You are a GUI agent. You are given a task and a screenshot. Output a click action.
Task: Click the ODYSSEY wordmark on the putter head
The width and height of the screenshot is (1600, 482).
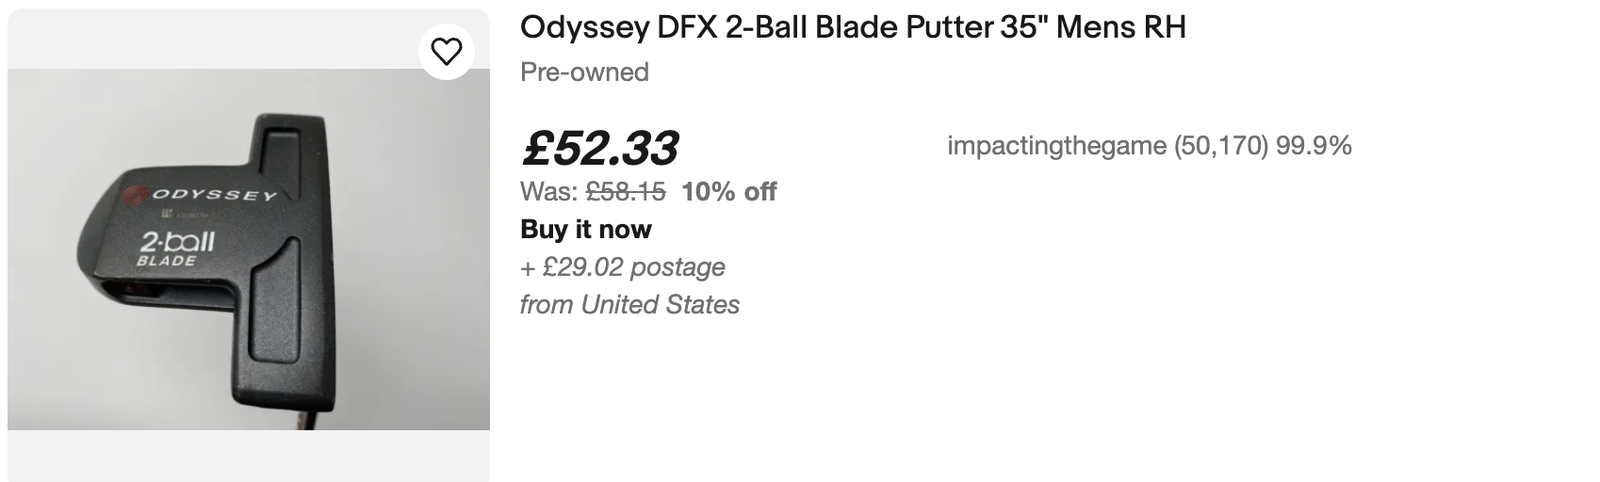(213, 194)
